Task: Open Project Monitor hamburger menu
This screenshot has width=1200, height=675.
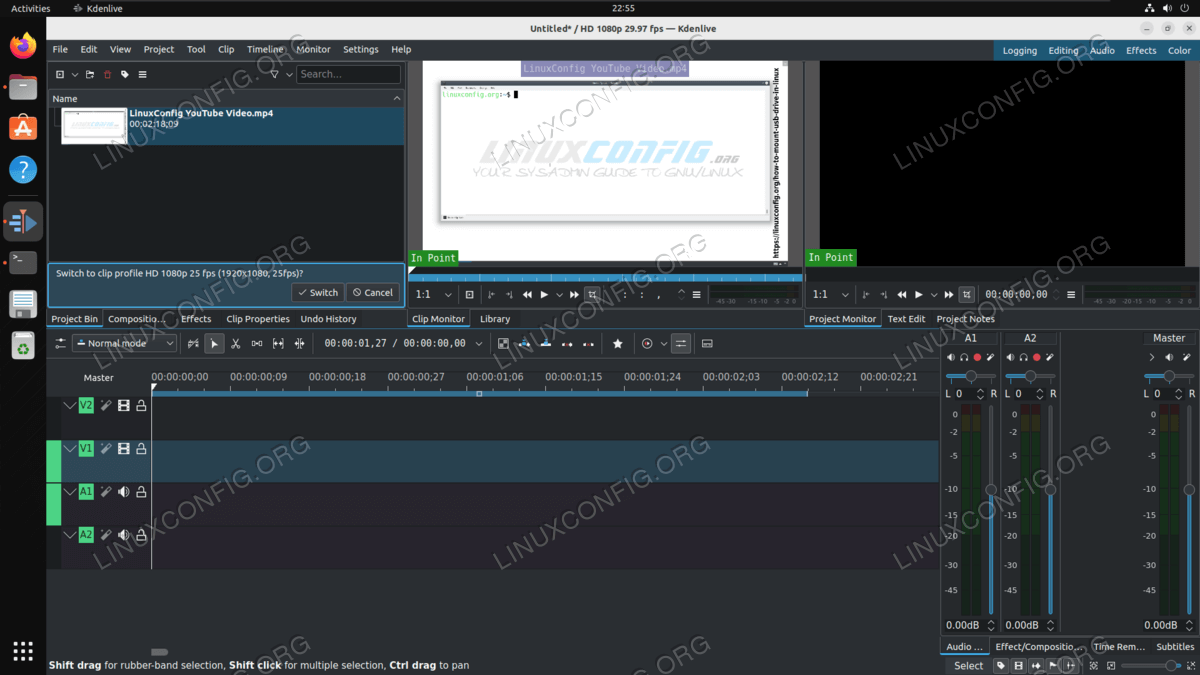Action: pyautogui.click(x=1071, y=295)
